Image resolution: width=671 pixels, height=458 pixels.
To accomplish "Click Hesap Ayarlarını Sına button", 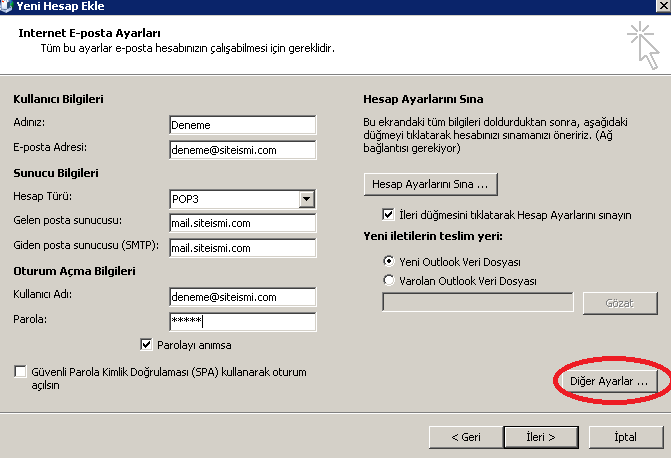I will point(431,184).
